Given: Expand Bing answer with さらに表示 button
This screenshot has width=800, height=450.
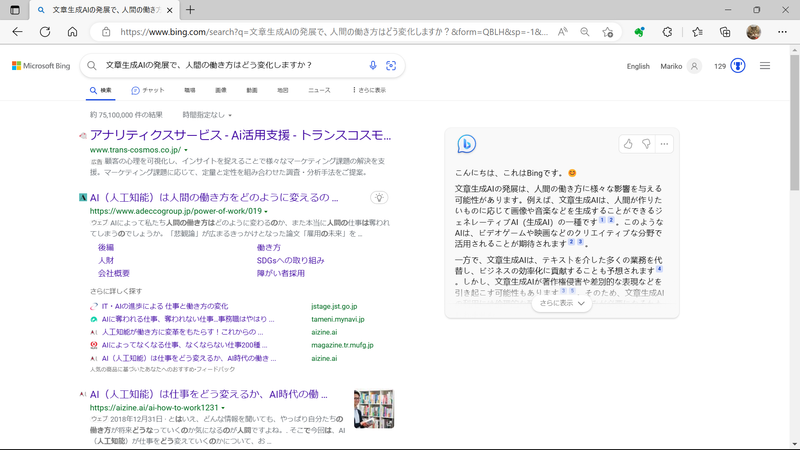Looking at the screenshot, I should click(x=562, y=303).
